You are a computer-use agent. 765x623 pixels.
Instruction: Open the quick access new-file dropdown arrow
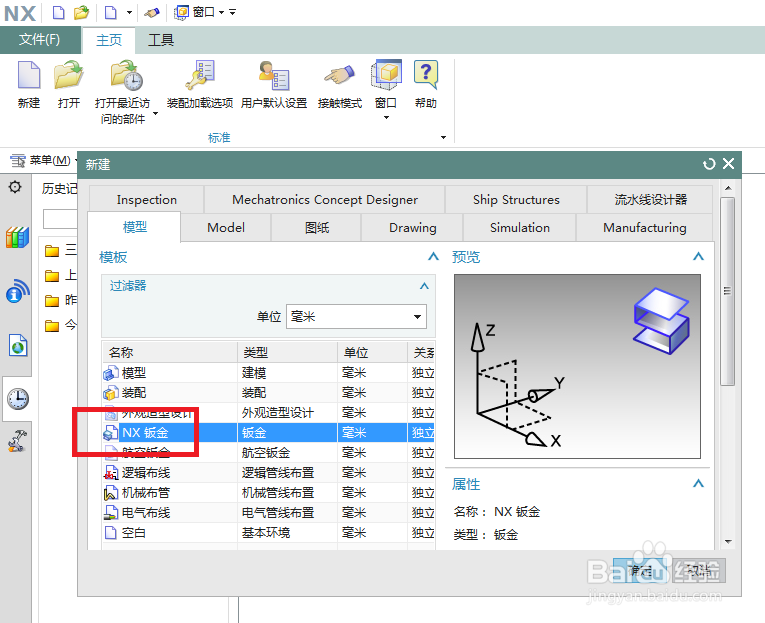click(129, 12)
